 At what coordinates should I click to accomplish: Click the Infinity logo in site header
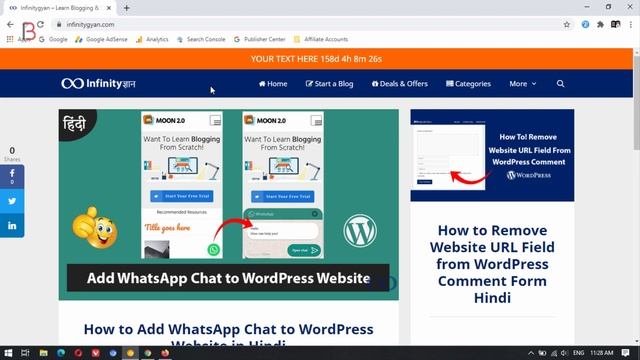[x=98, y=84]
